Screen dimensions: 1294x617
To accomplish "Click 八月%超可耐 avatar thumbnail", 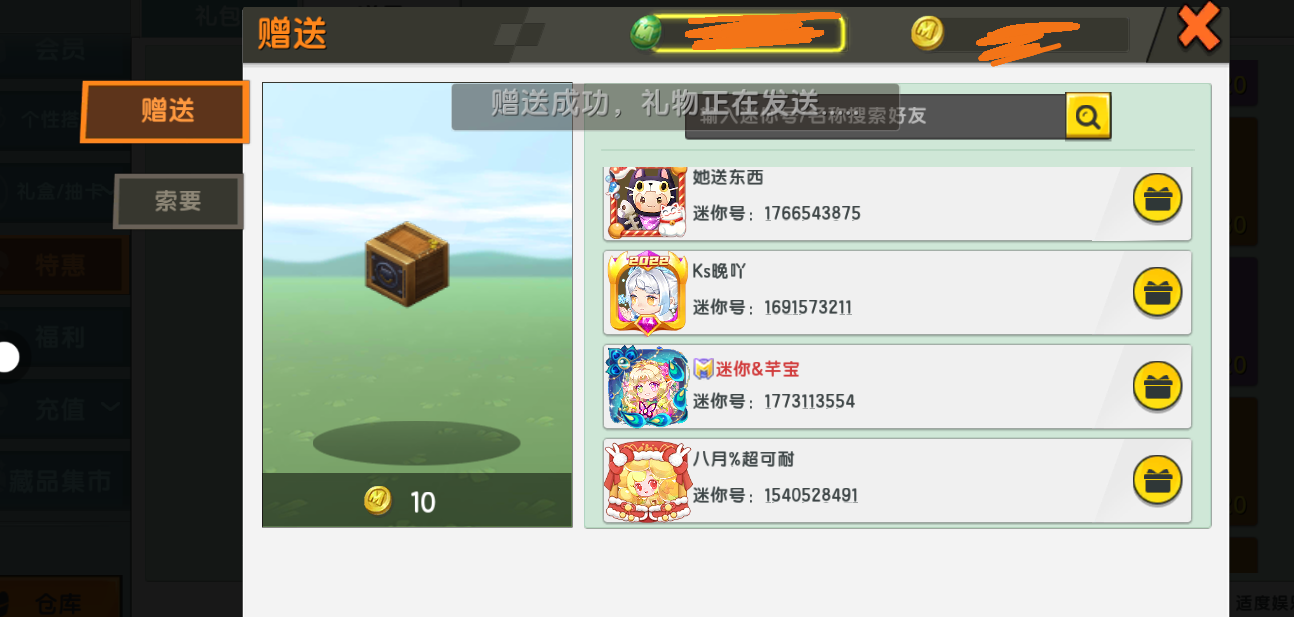I will click(x=648, y=481).
